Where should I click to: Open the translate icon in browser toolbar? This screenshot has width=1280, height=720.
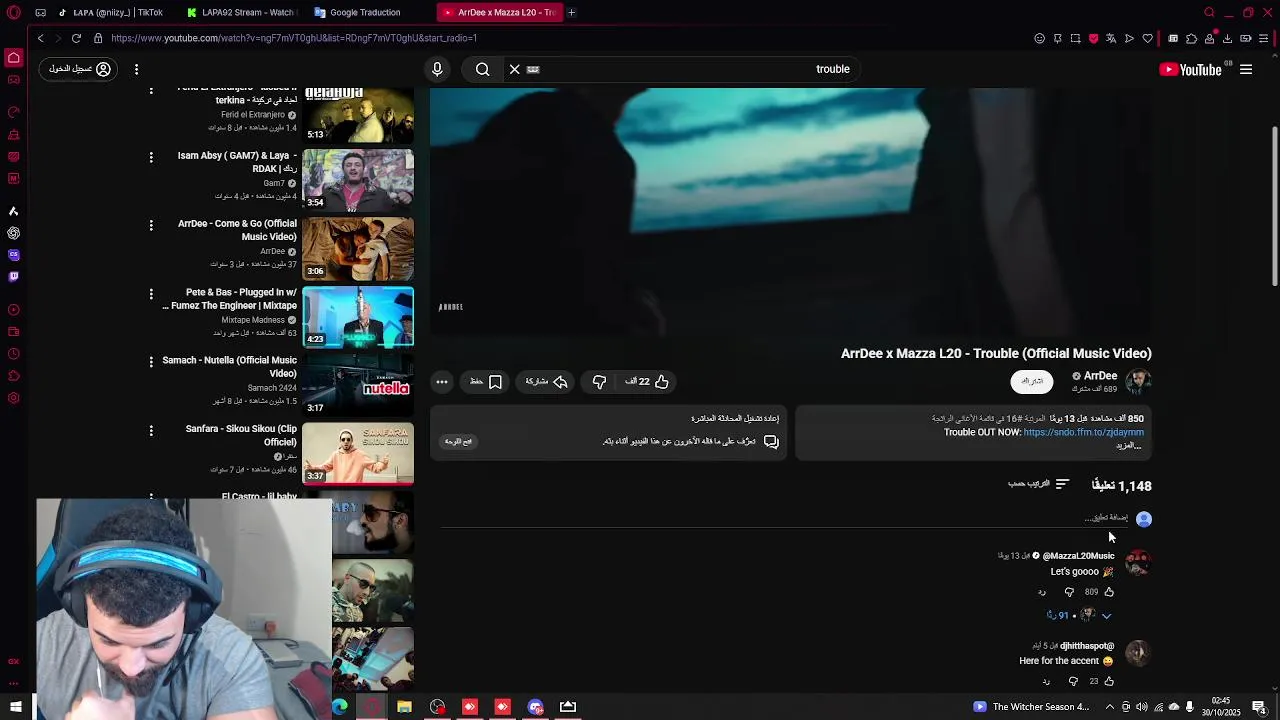1111,38
